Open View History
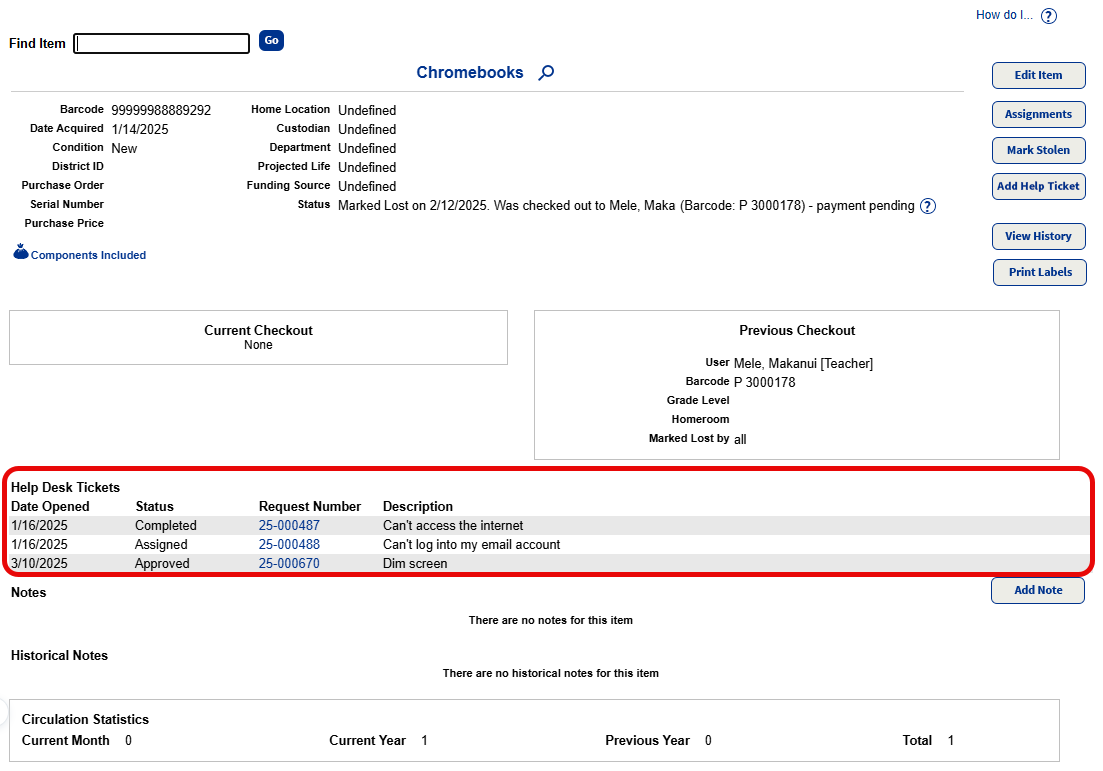 (x=1038, y=236)
